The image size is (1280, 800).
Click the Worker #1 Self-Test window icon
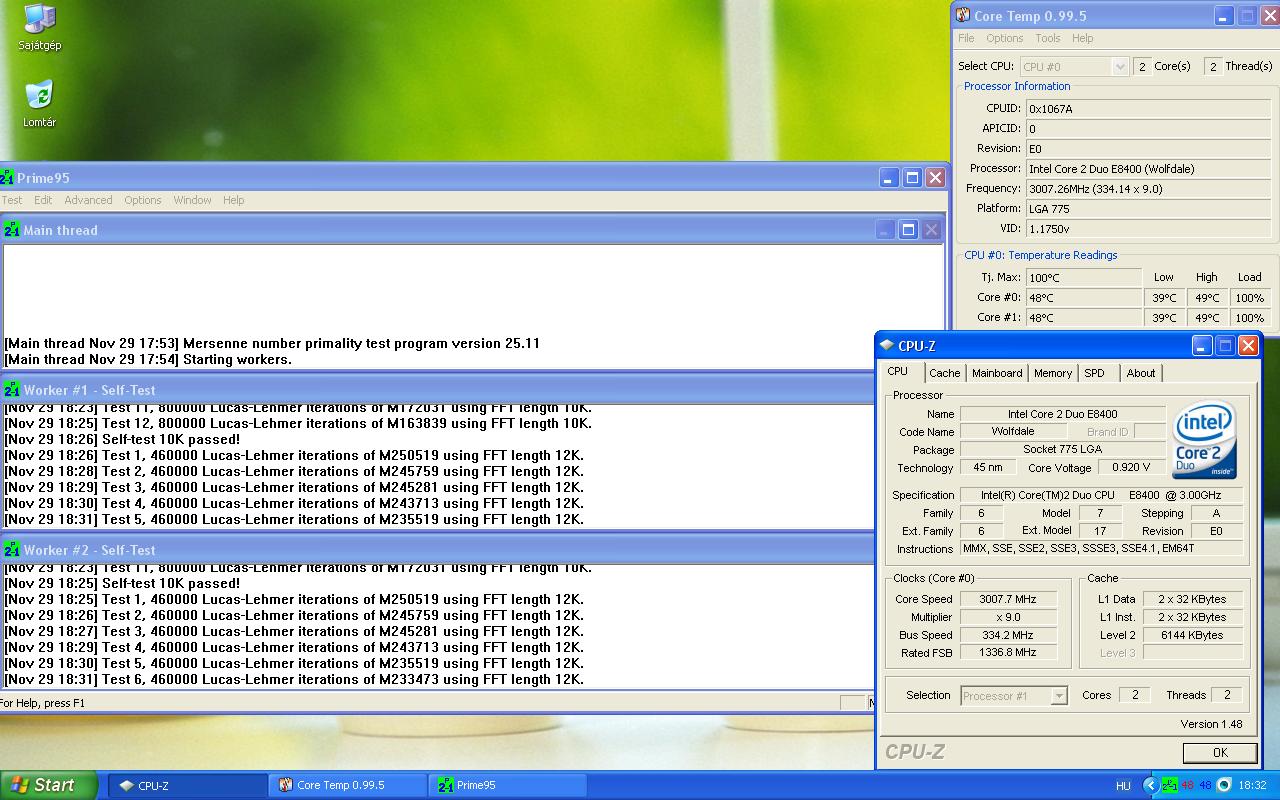click(12, 390)
